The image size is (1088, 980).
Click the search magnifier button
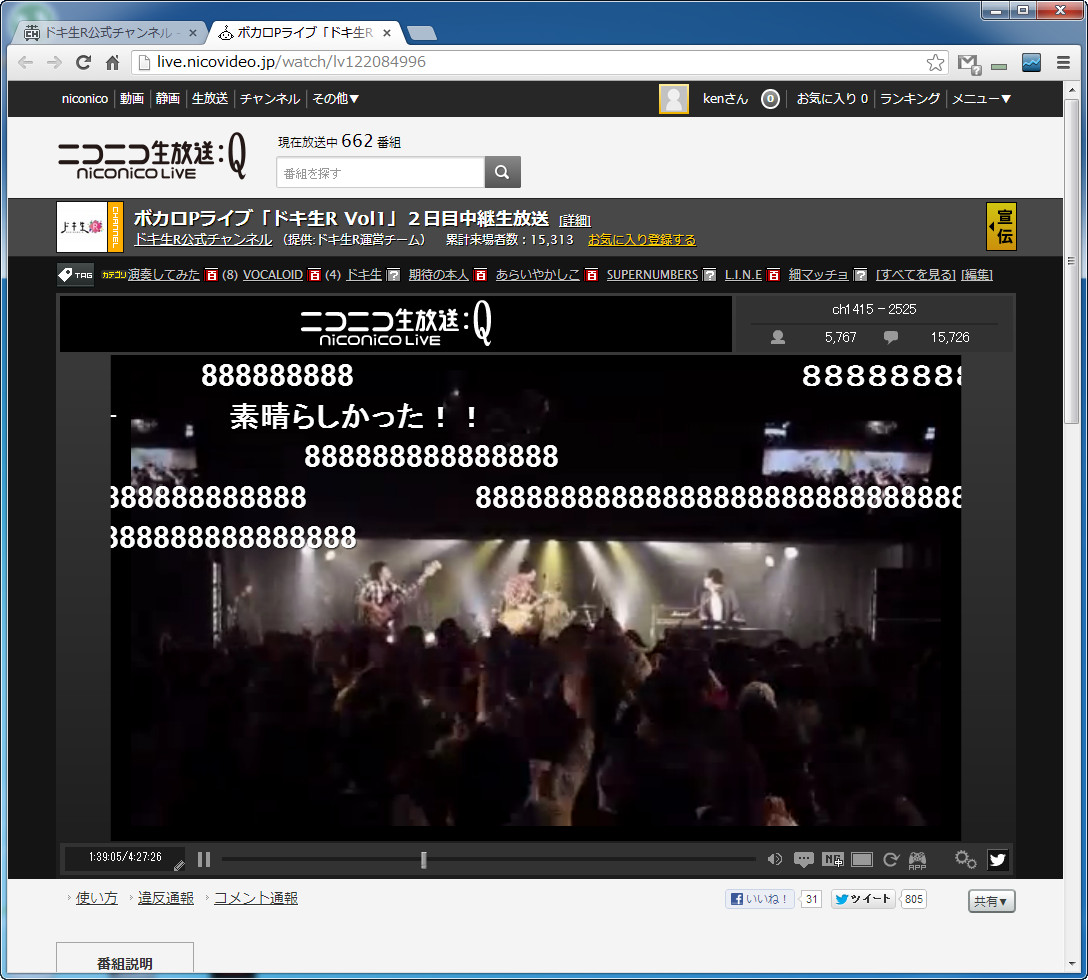point(502,172)
